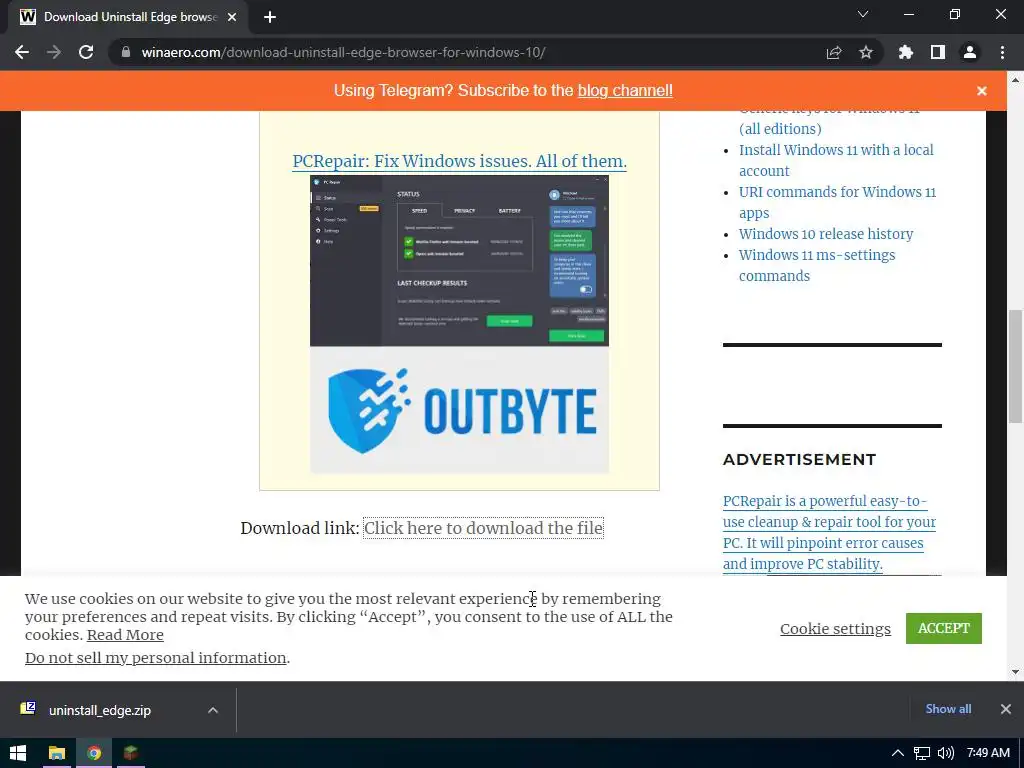
Task: Open the tab search chevron
Action: 863,14
